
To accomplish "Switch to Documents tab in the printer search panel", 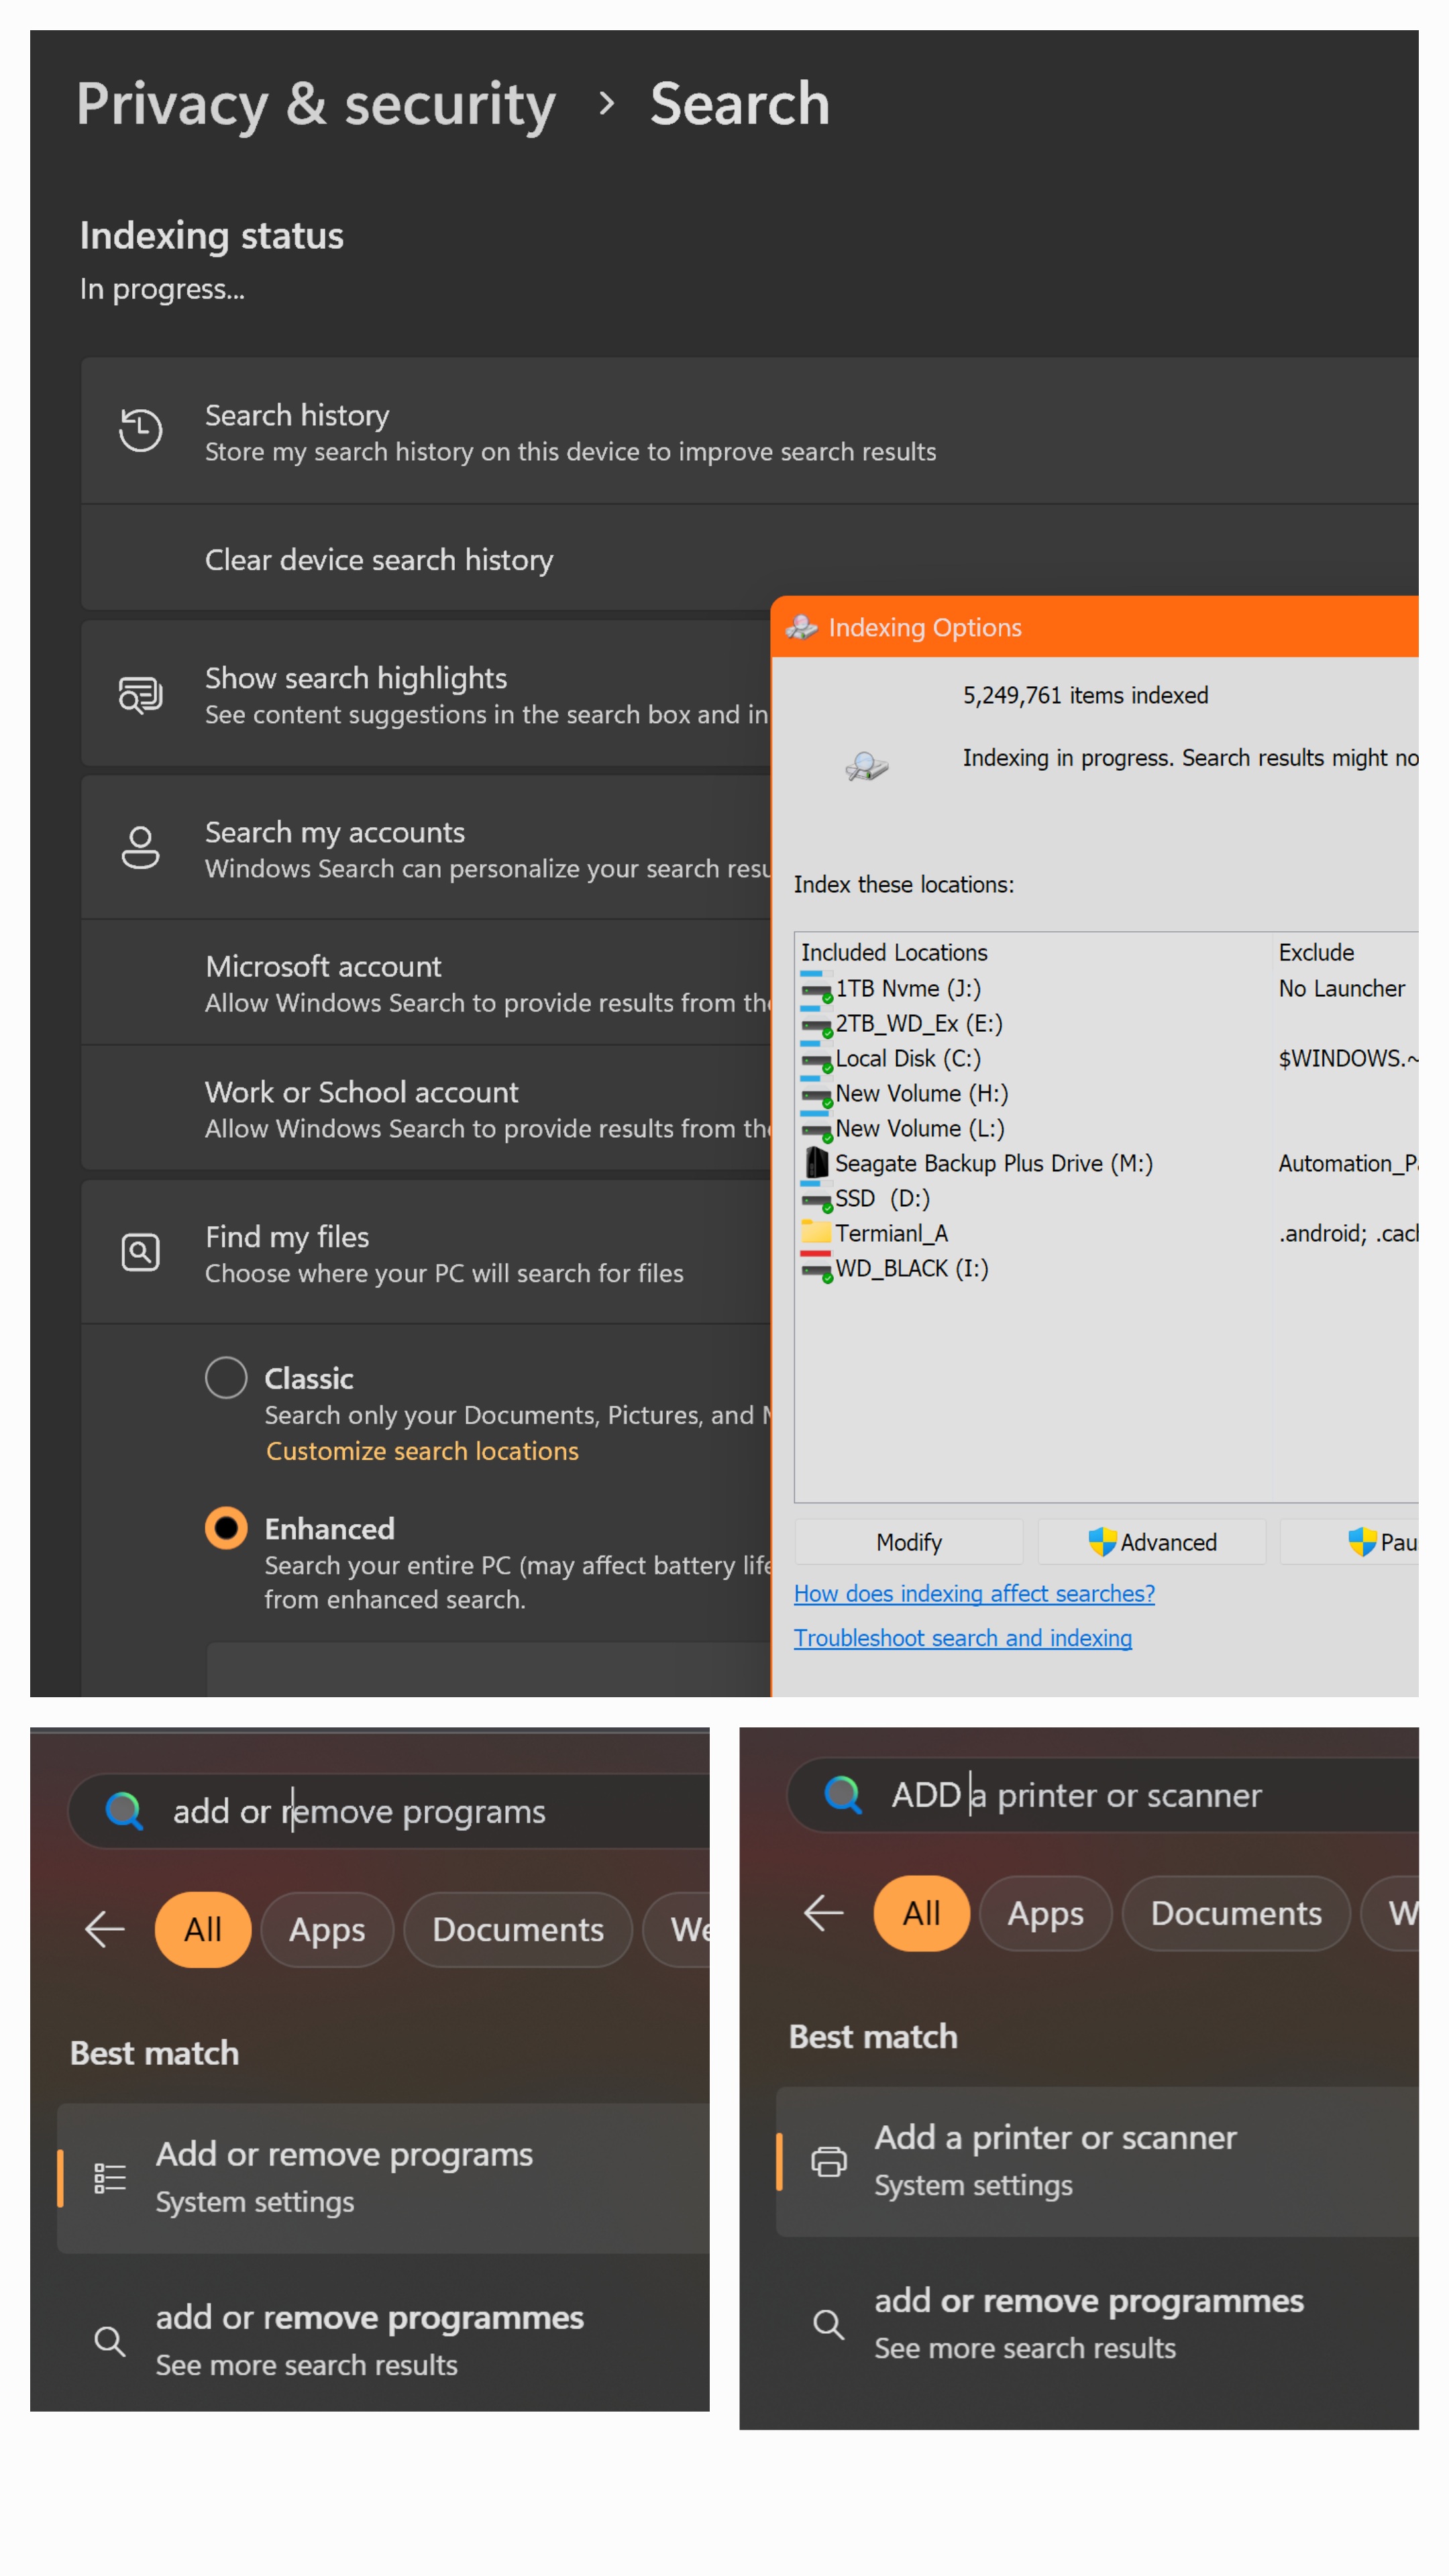I will pos(1237,1913).
